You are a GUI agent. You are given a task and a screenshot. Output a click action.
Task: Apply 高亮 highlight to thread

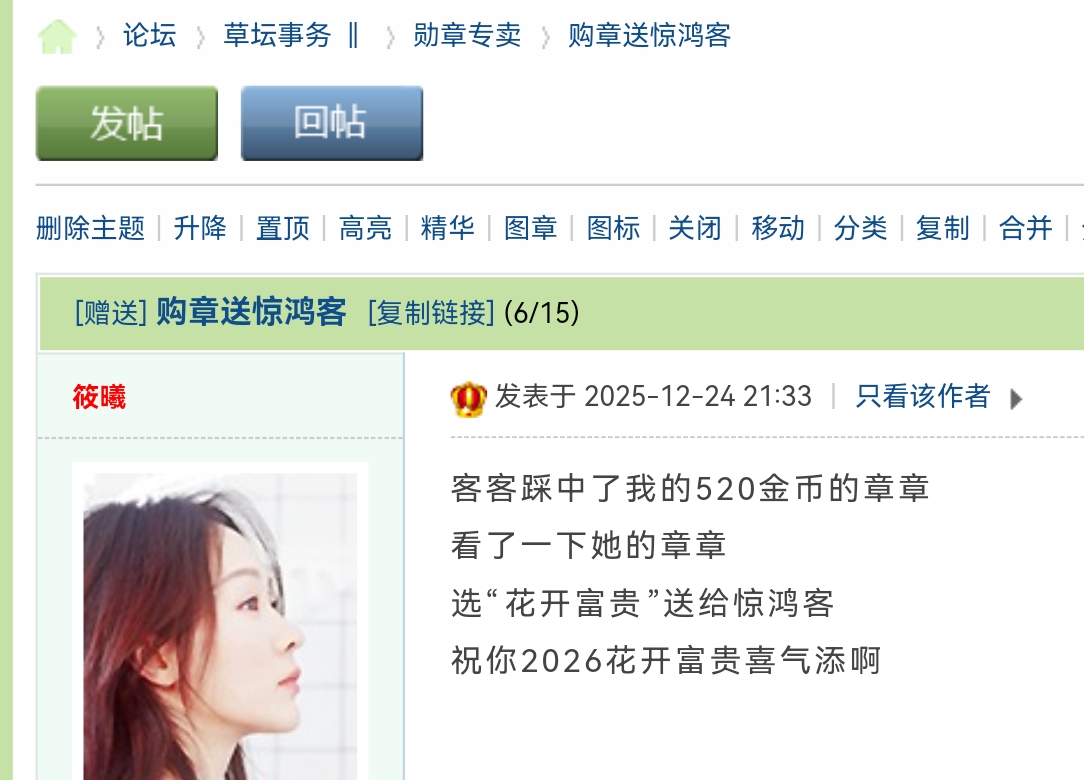click(365, 228)
